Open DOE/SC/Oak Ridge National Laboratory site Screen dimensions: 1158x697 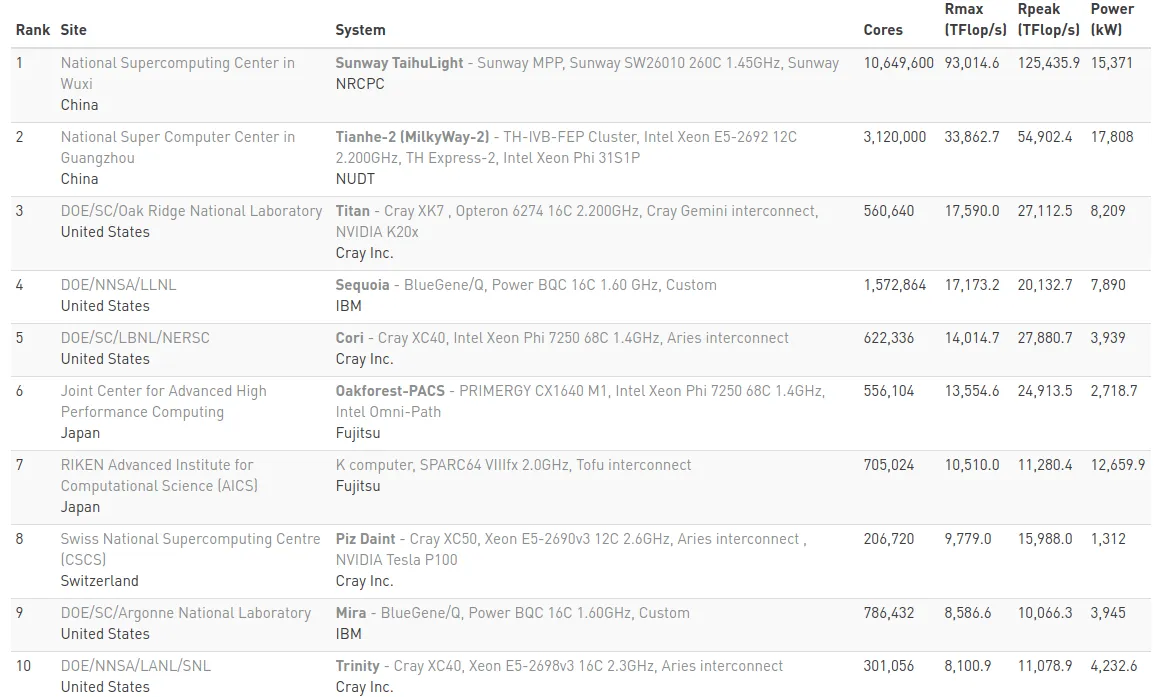coord(191,211)
